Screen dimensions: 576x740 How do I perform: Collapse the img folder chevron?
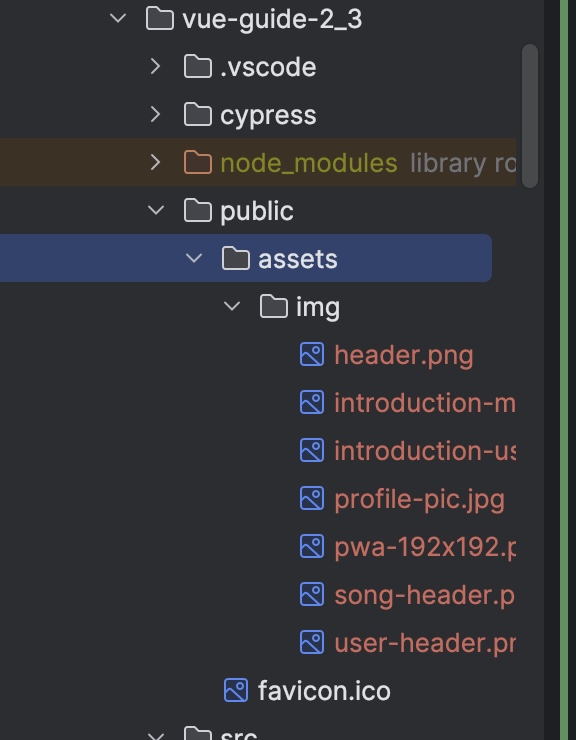coord(232,306)
